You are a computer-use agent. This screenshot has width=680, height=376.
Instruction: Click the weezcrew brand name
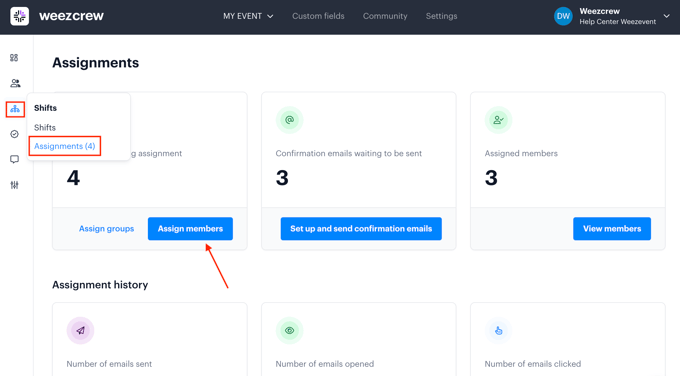(x=72, y=16)
